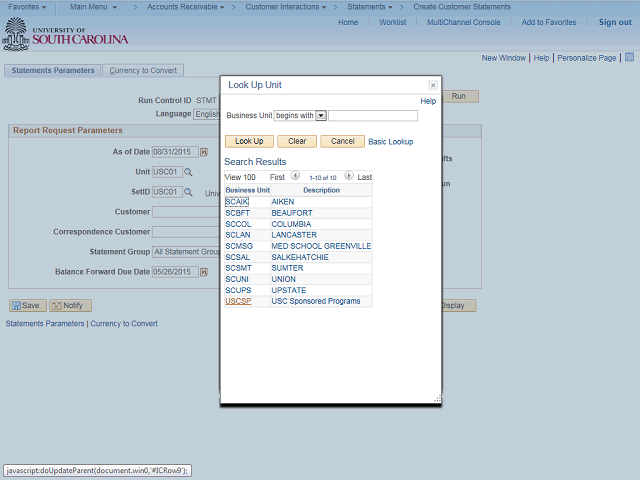
Task: Select business unit SCUPS
Action: pos(238,290)
